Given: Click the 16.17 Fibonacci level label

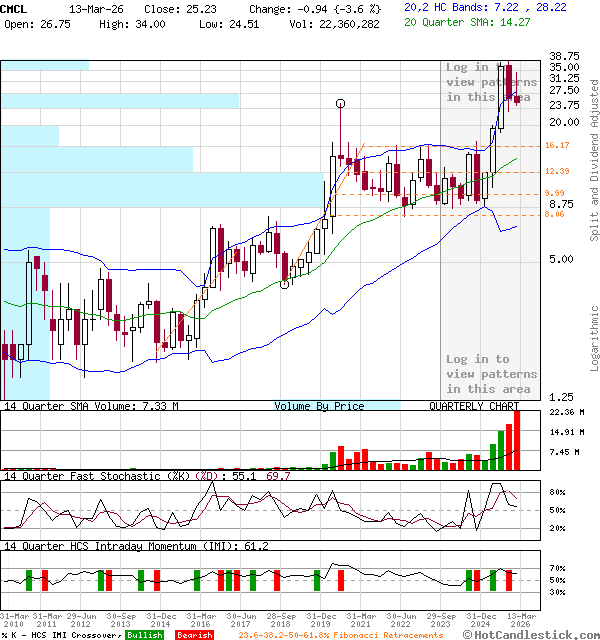Looking at the screenshot, I should coord(557,146).
